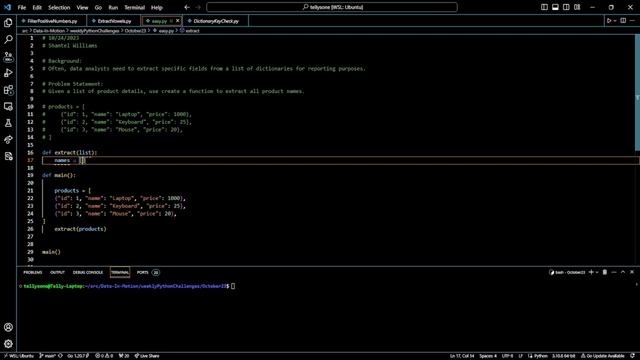Screen dimensions: 640x360
Task: Maximize the terminal panel size
Action: [623, 272]
